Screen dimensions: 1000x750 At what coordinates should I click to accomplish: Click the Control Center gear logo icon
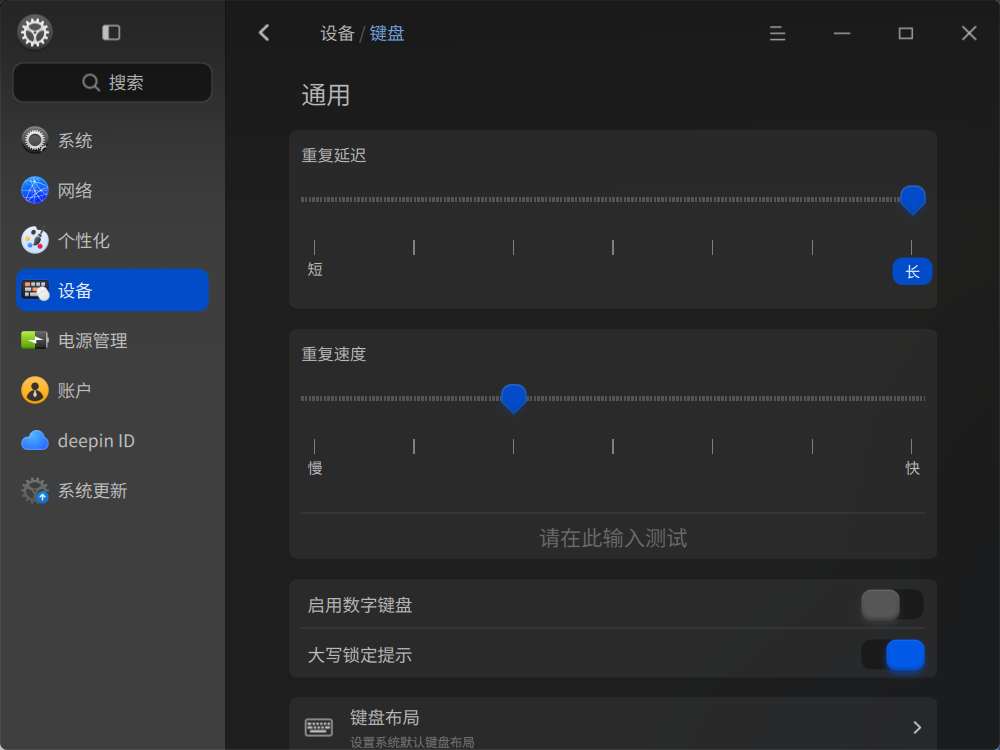tap(34, 32)
